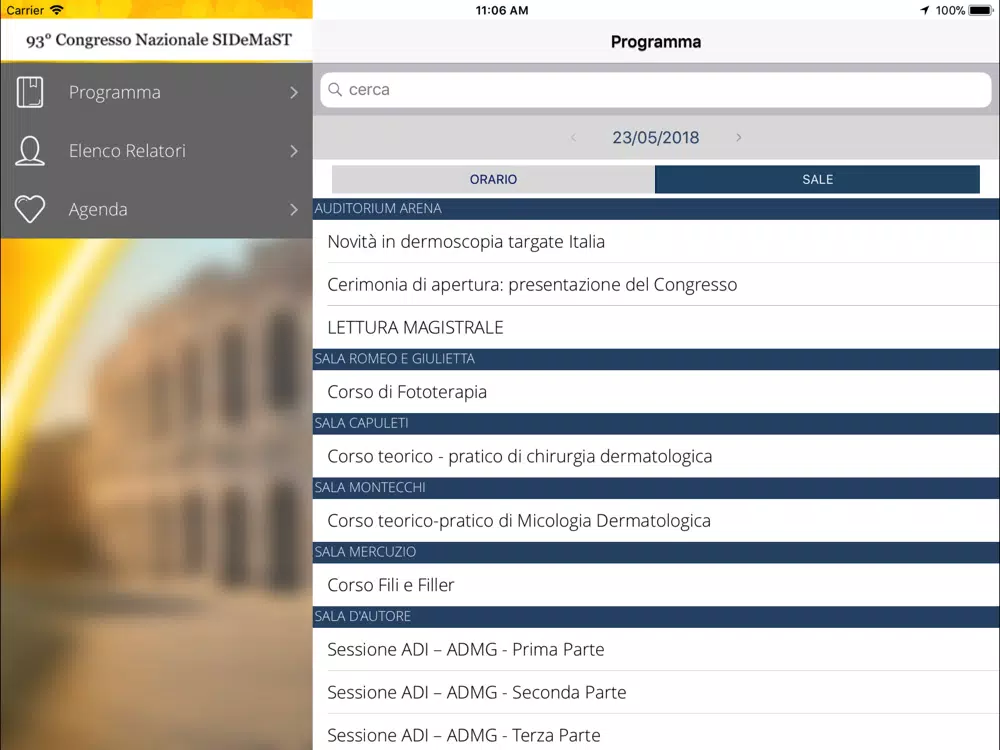Open Cerimonia di apertura session
Screen dimensions: 1000x750
point(656,284)
